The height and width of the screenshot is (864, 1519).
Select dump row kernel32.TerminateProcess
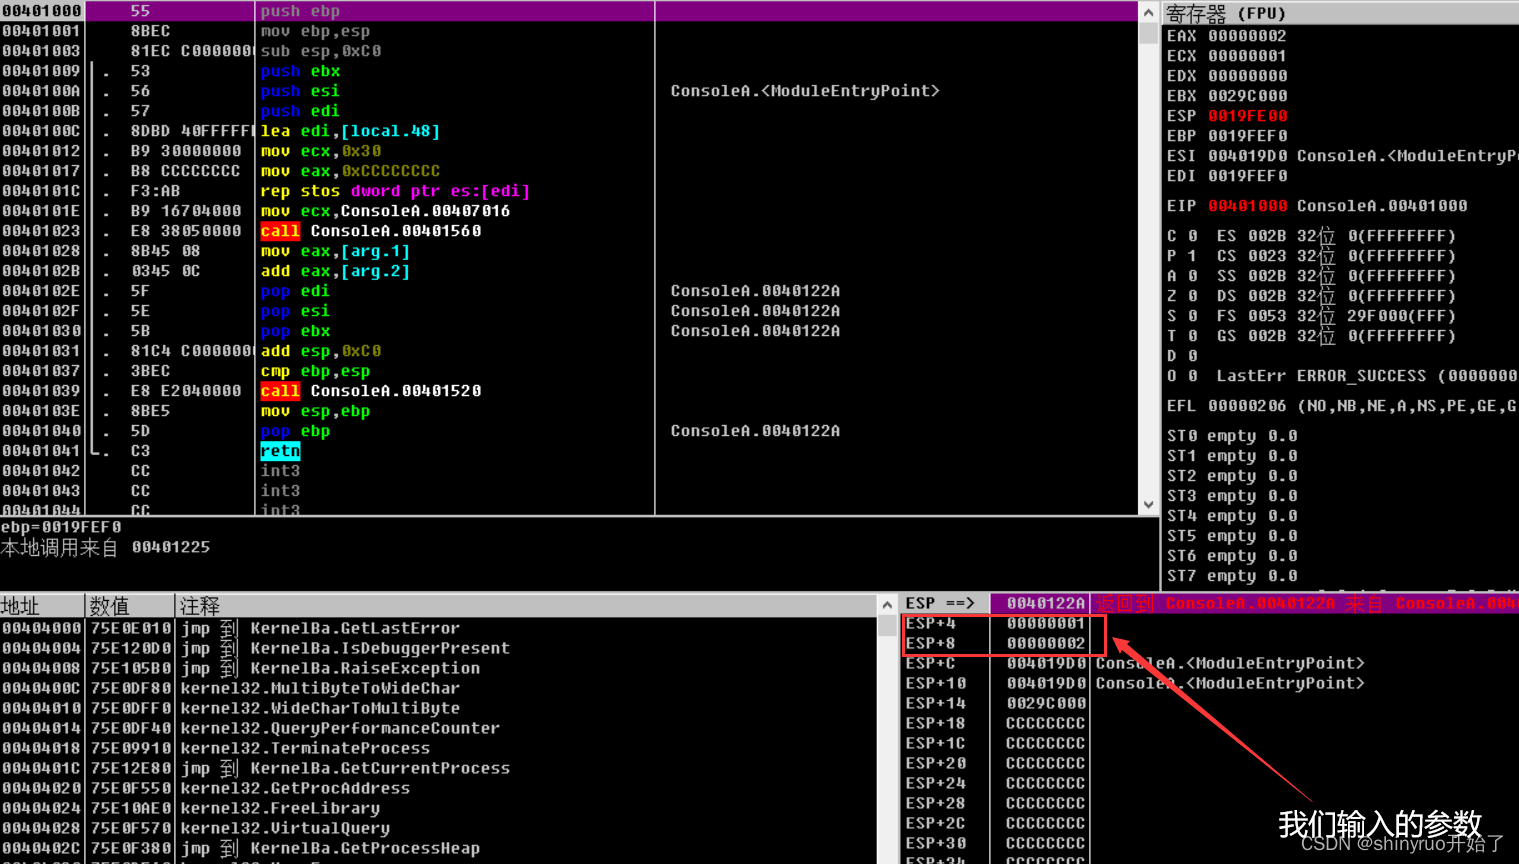(x=305, y=749)
